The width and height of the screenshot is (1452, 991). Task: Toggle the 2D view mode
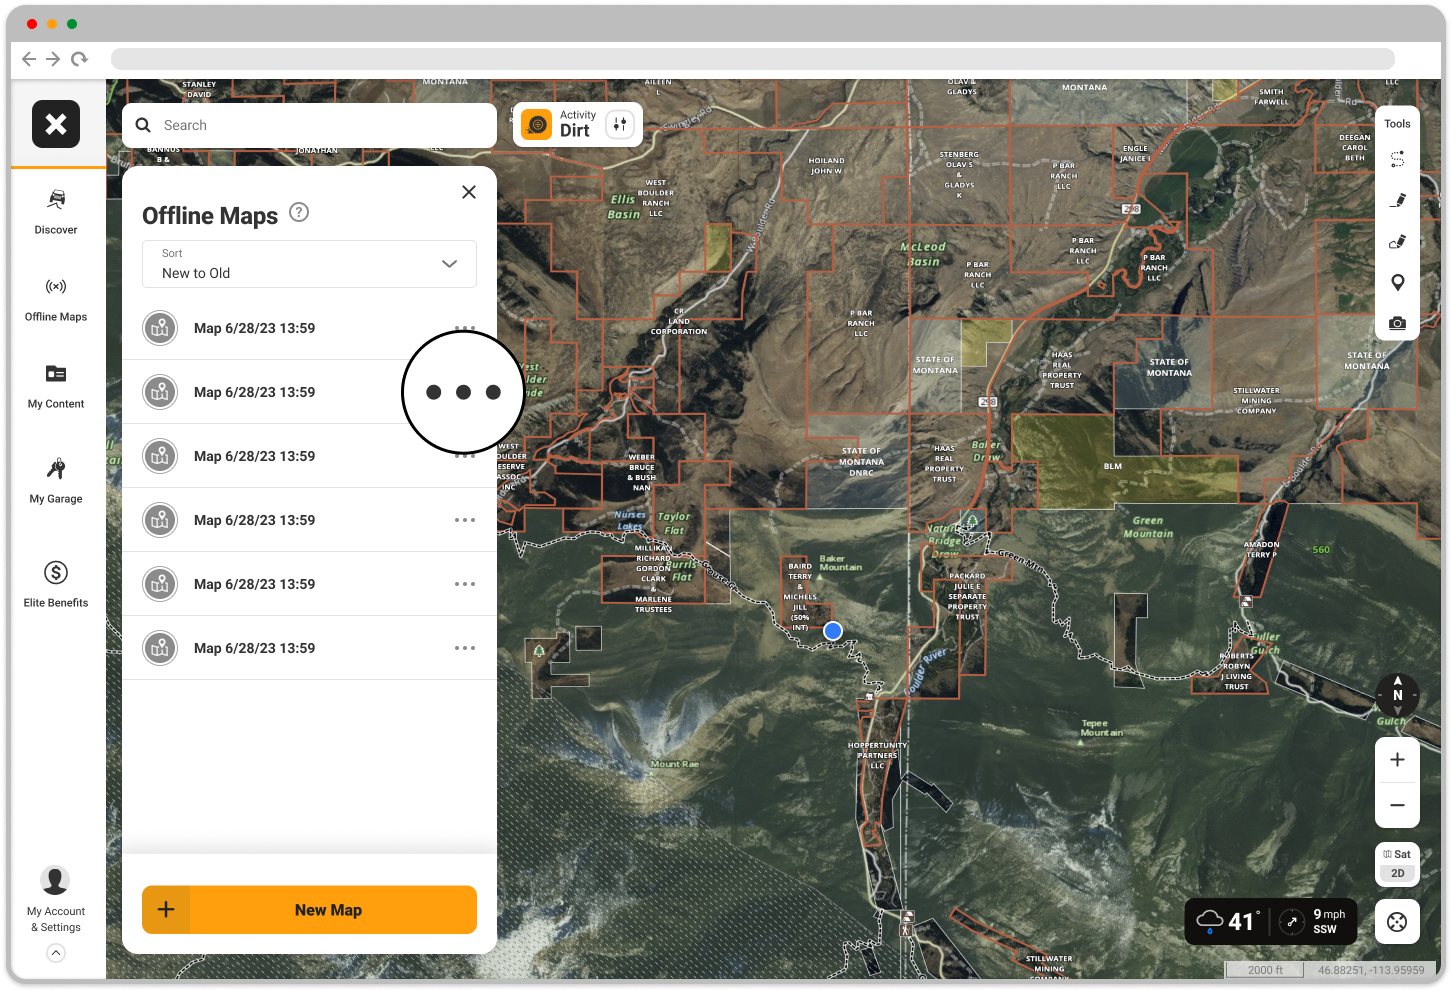click(x=1398, y=873)
